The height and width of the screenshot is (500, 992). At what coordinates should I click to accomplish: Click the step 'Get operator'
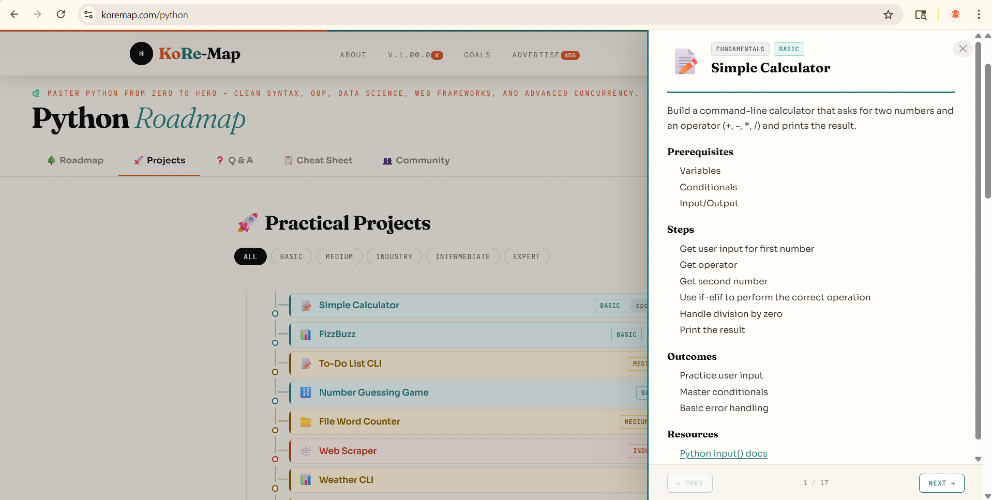[x=708, y=265]
